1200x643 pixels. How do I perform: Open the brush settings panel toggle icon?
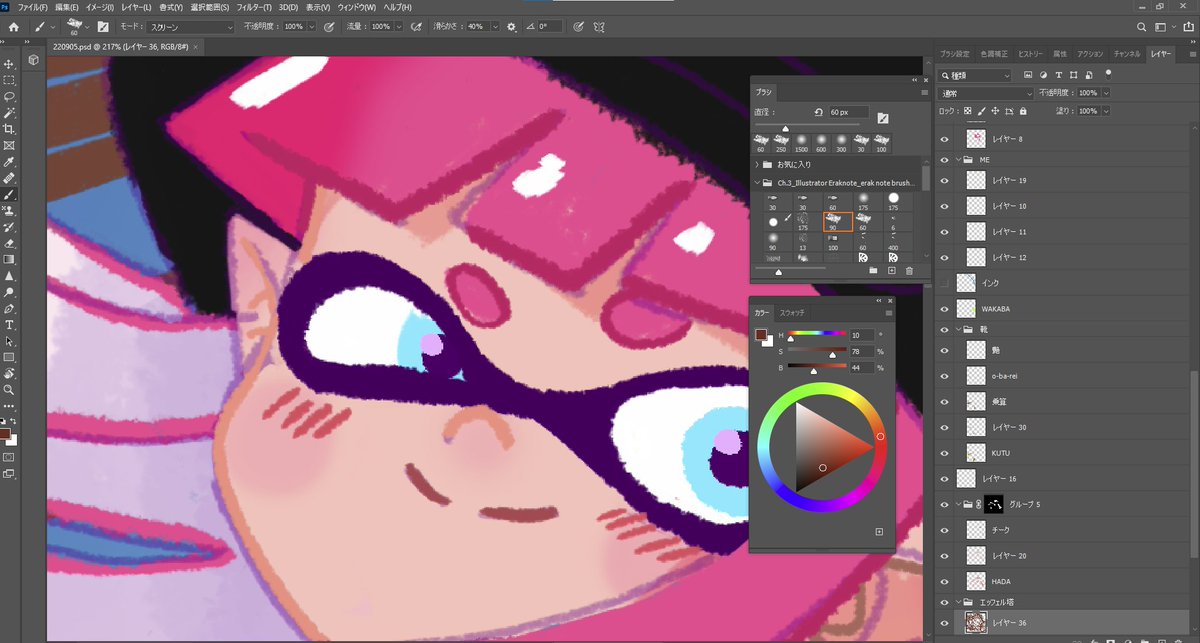click(x=102, y=26)
